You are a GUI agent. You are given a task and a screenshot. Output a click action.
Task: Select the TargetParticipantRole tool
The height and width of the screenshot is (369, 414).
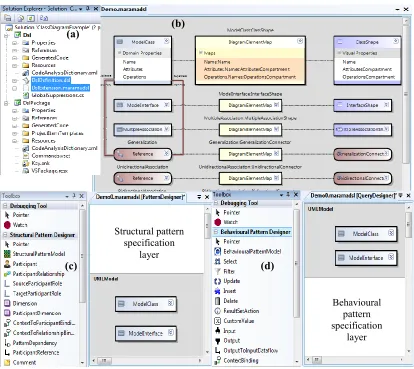point(33,294)
